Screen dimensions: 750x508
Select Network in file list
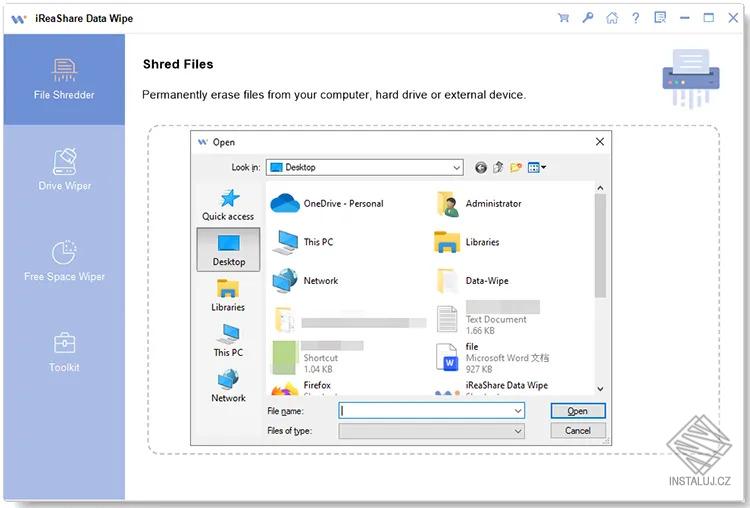tap(305, 281)
